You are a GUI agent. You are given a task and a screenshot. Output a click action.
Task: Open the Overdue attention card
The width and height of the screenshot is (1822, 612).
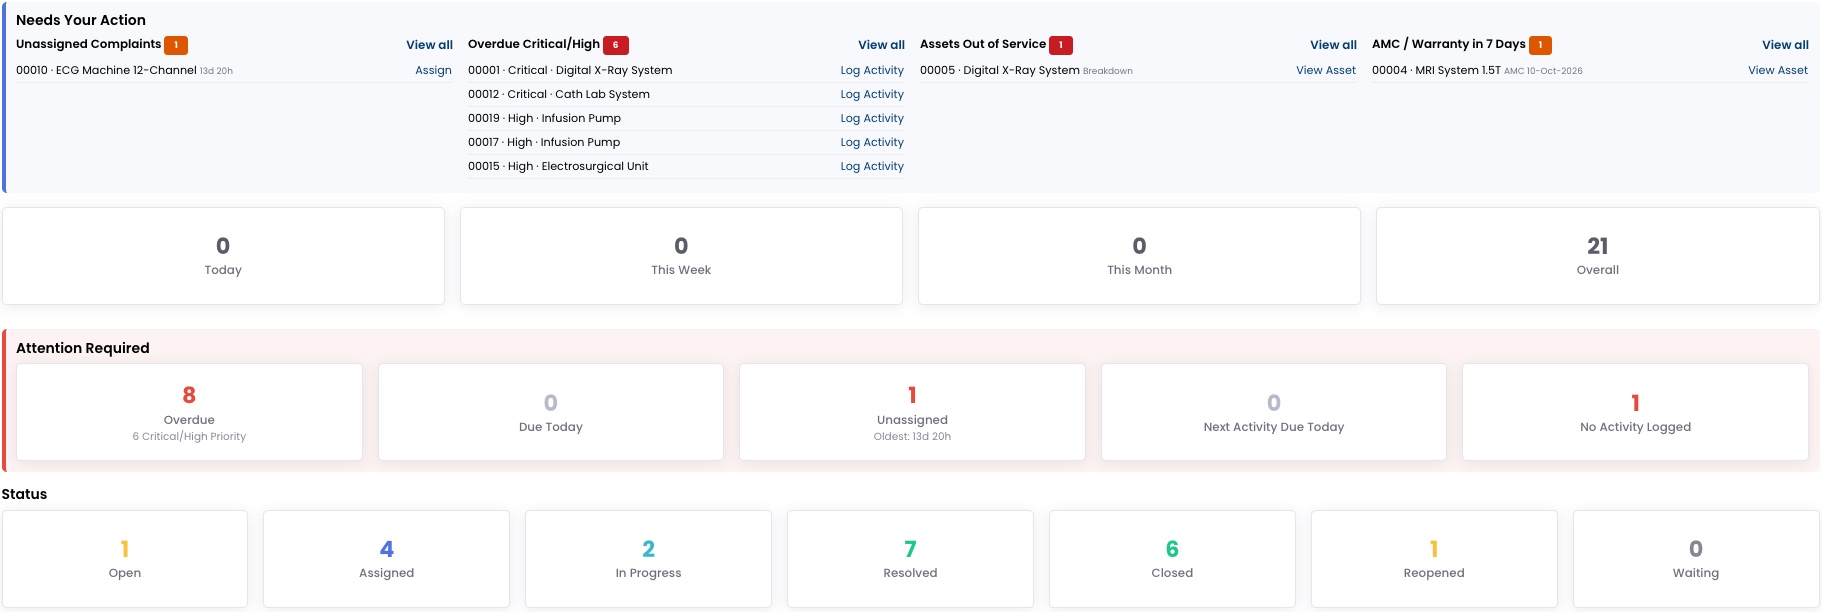pos(189,412)
